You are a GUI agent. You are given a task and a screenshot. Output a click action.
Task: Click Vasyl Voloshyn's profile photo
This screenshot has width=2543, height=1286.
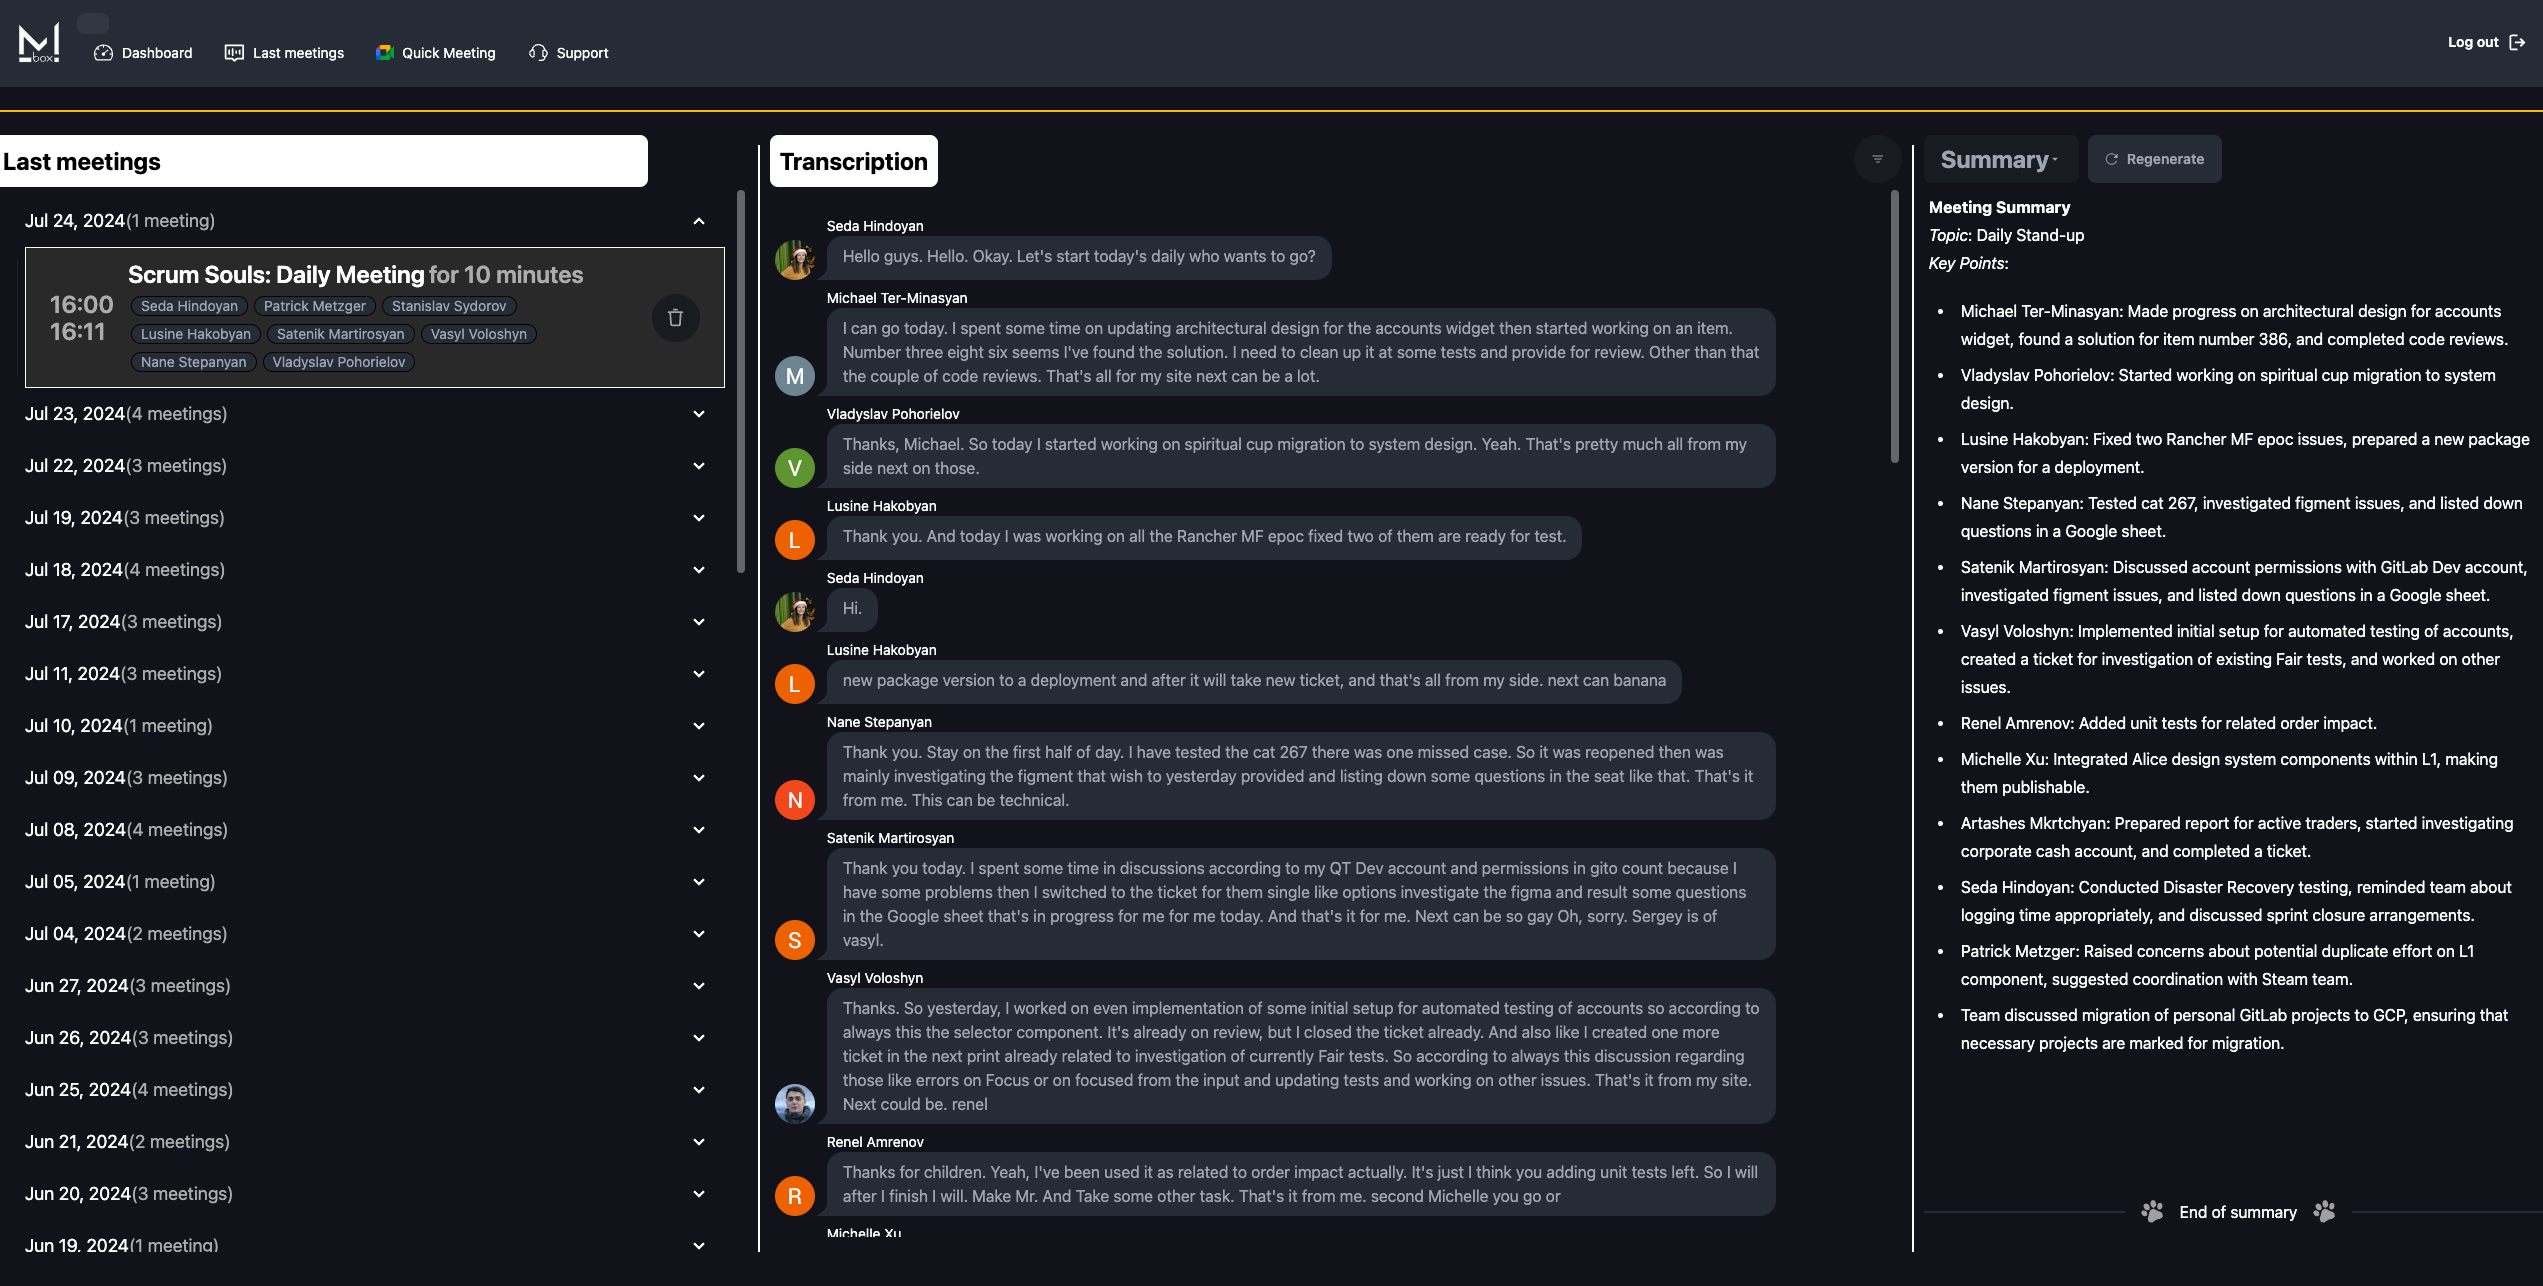point(795,1103)
